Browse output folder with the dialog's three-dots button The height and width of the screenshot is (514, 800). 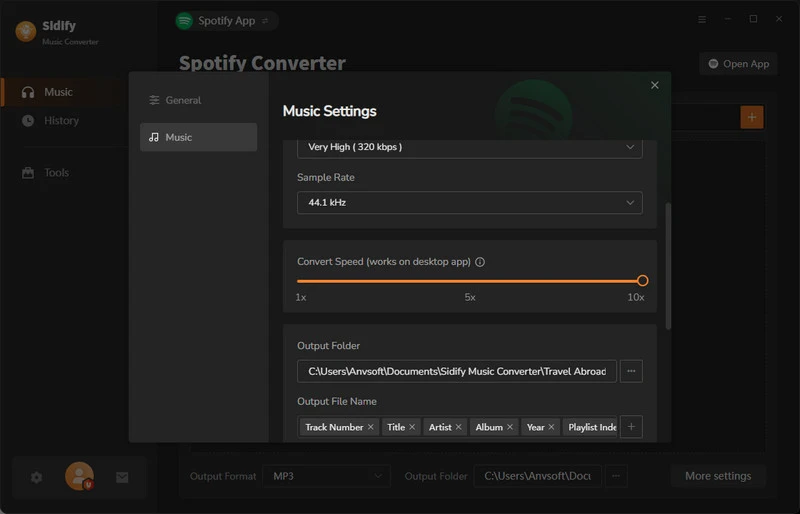click(631, 371)
